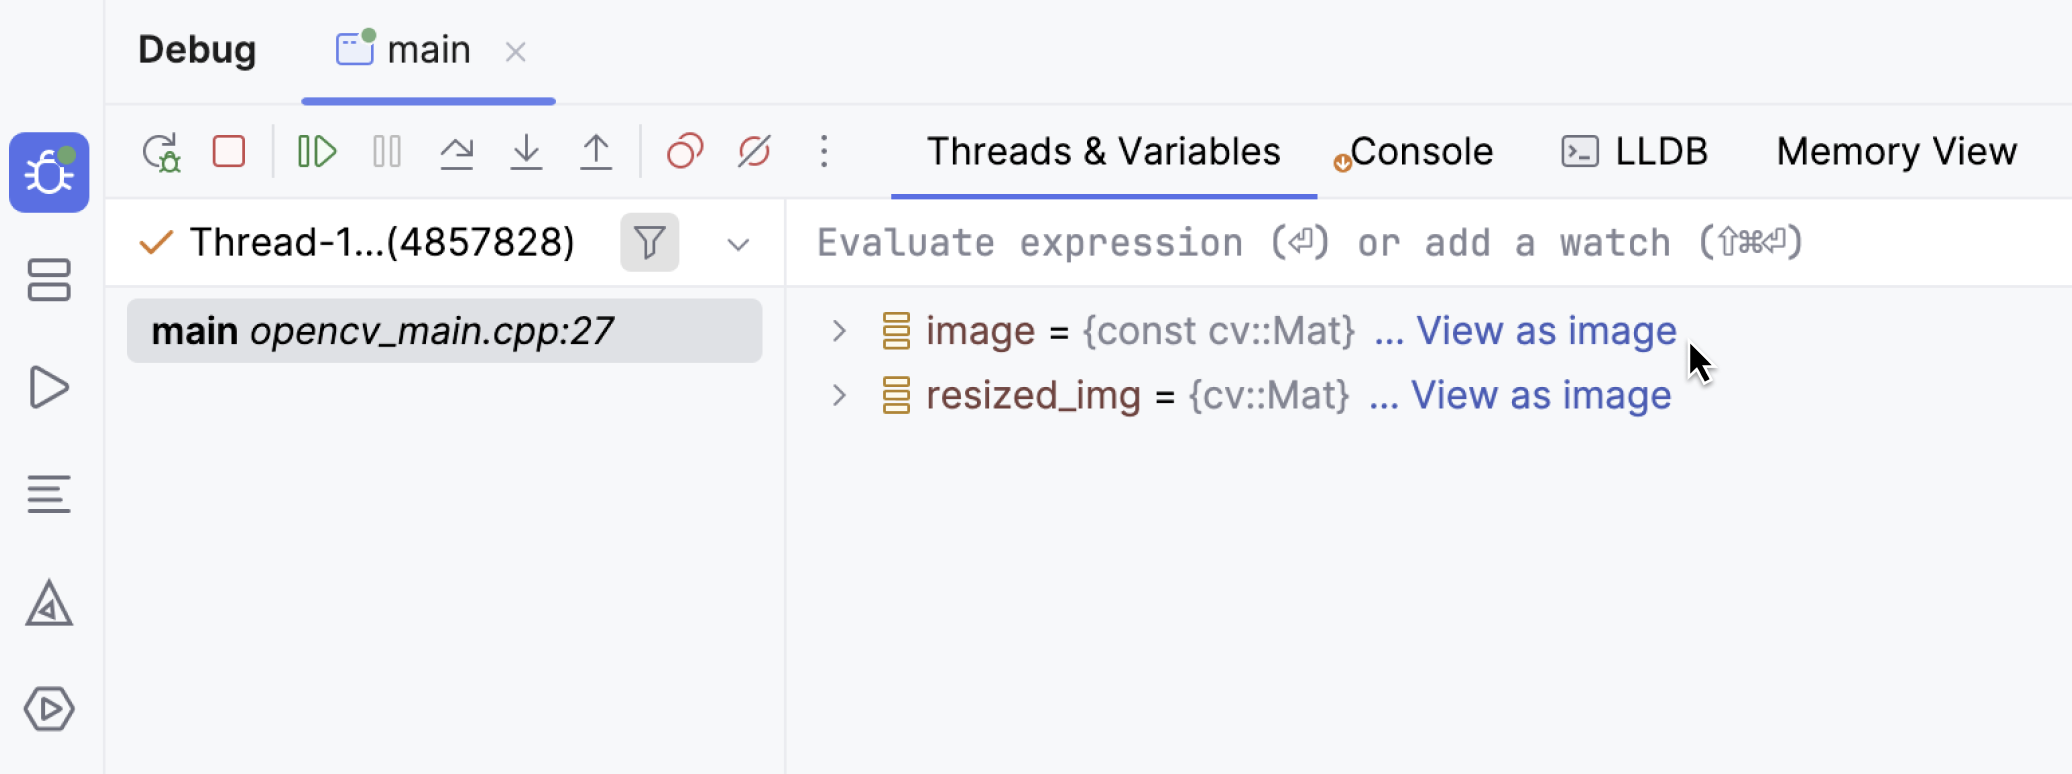The height and width of the screenshot is (774, 2072).
Task: Switch to the LLDB tab
Action: pyautogui.click(x=1635, y=152)
